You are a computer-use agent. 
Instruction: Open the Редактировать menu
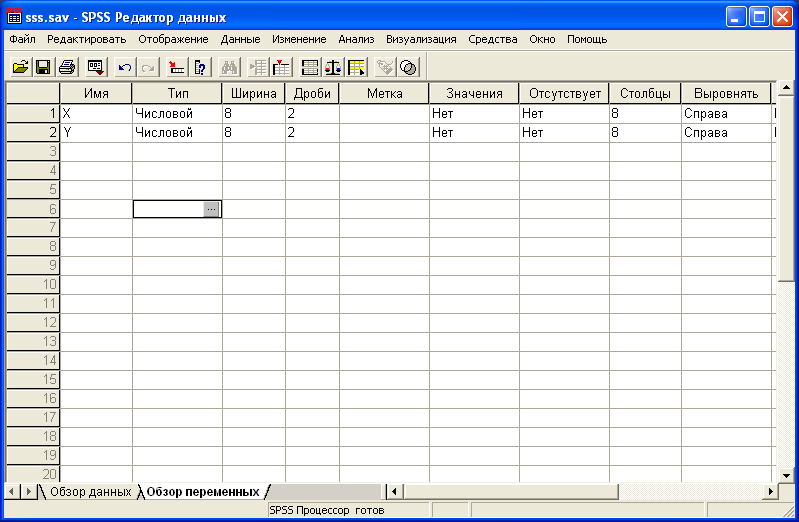[x=87, y=39]
